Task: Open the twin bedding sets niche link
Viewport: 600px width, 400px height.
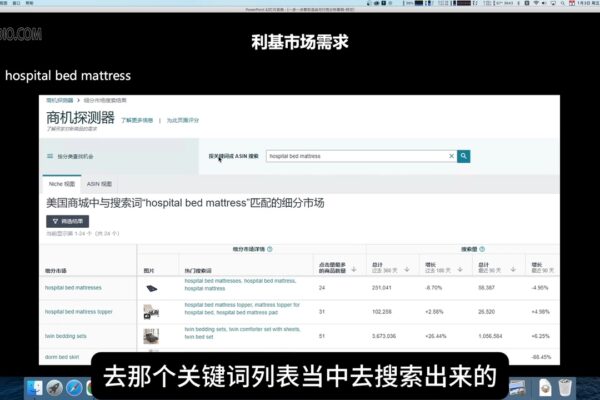Action: pyautogui.click(x=66, y=336)
